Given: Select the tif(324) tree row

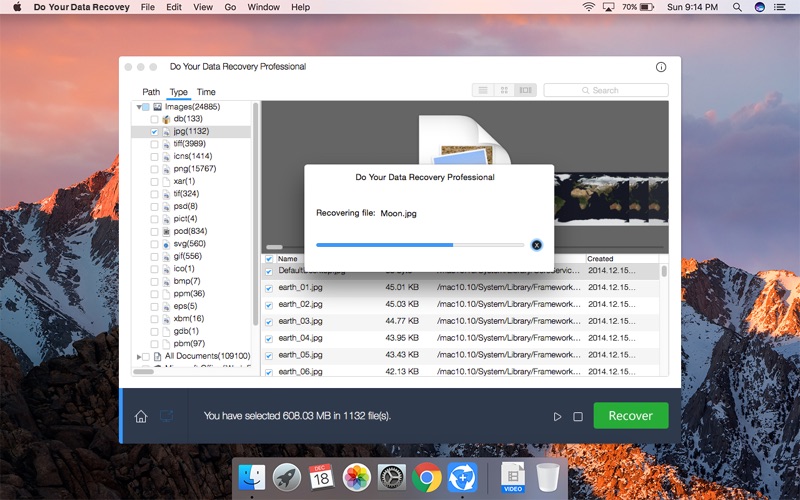Looking at the screenshot, I should pyautogui.click(x=192, y=194).
